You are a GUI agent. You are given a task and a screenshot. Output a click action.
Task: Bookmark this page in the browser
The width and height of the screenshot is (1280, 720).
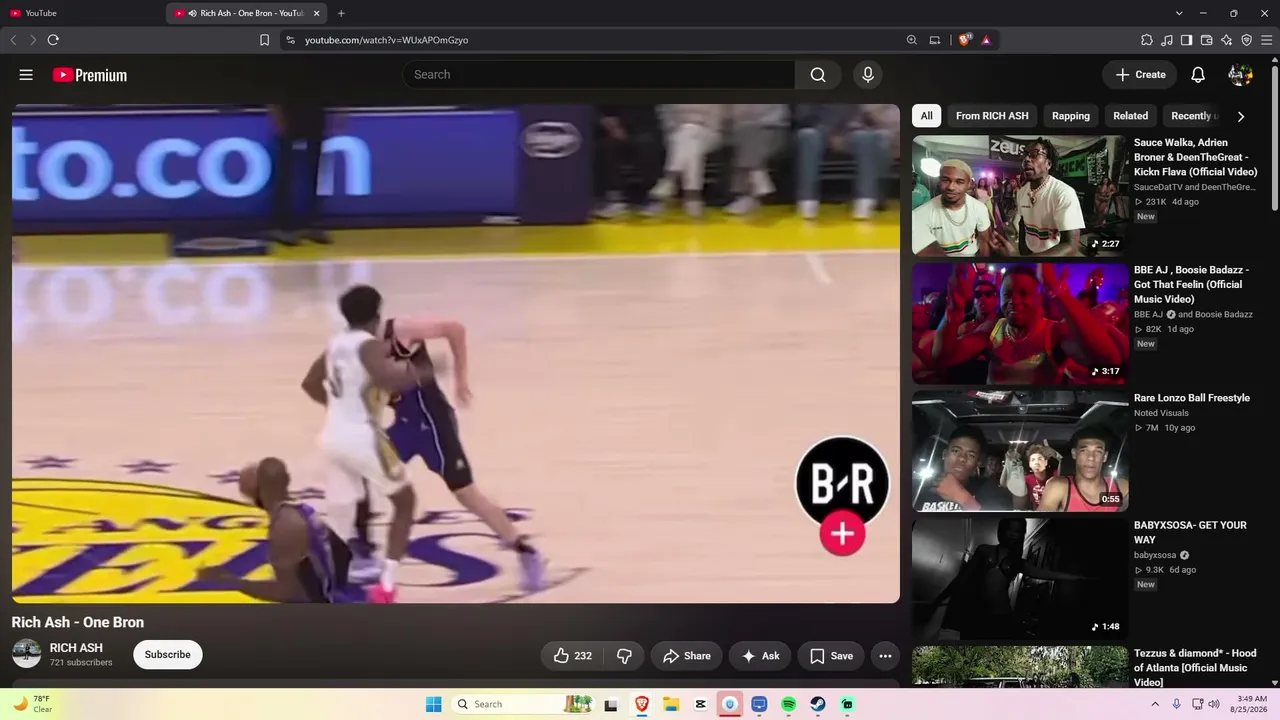pos(264,40)
